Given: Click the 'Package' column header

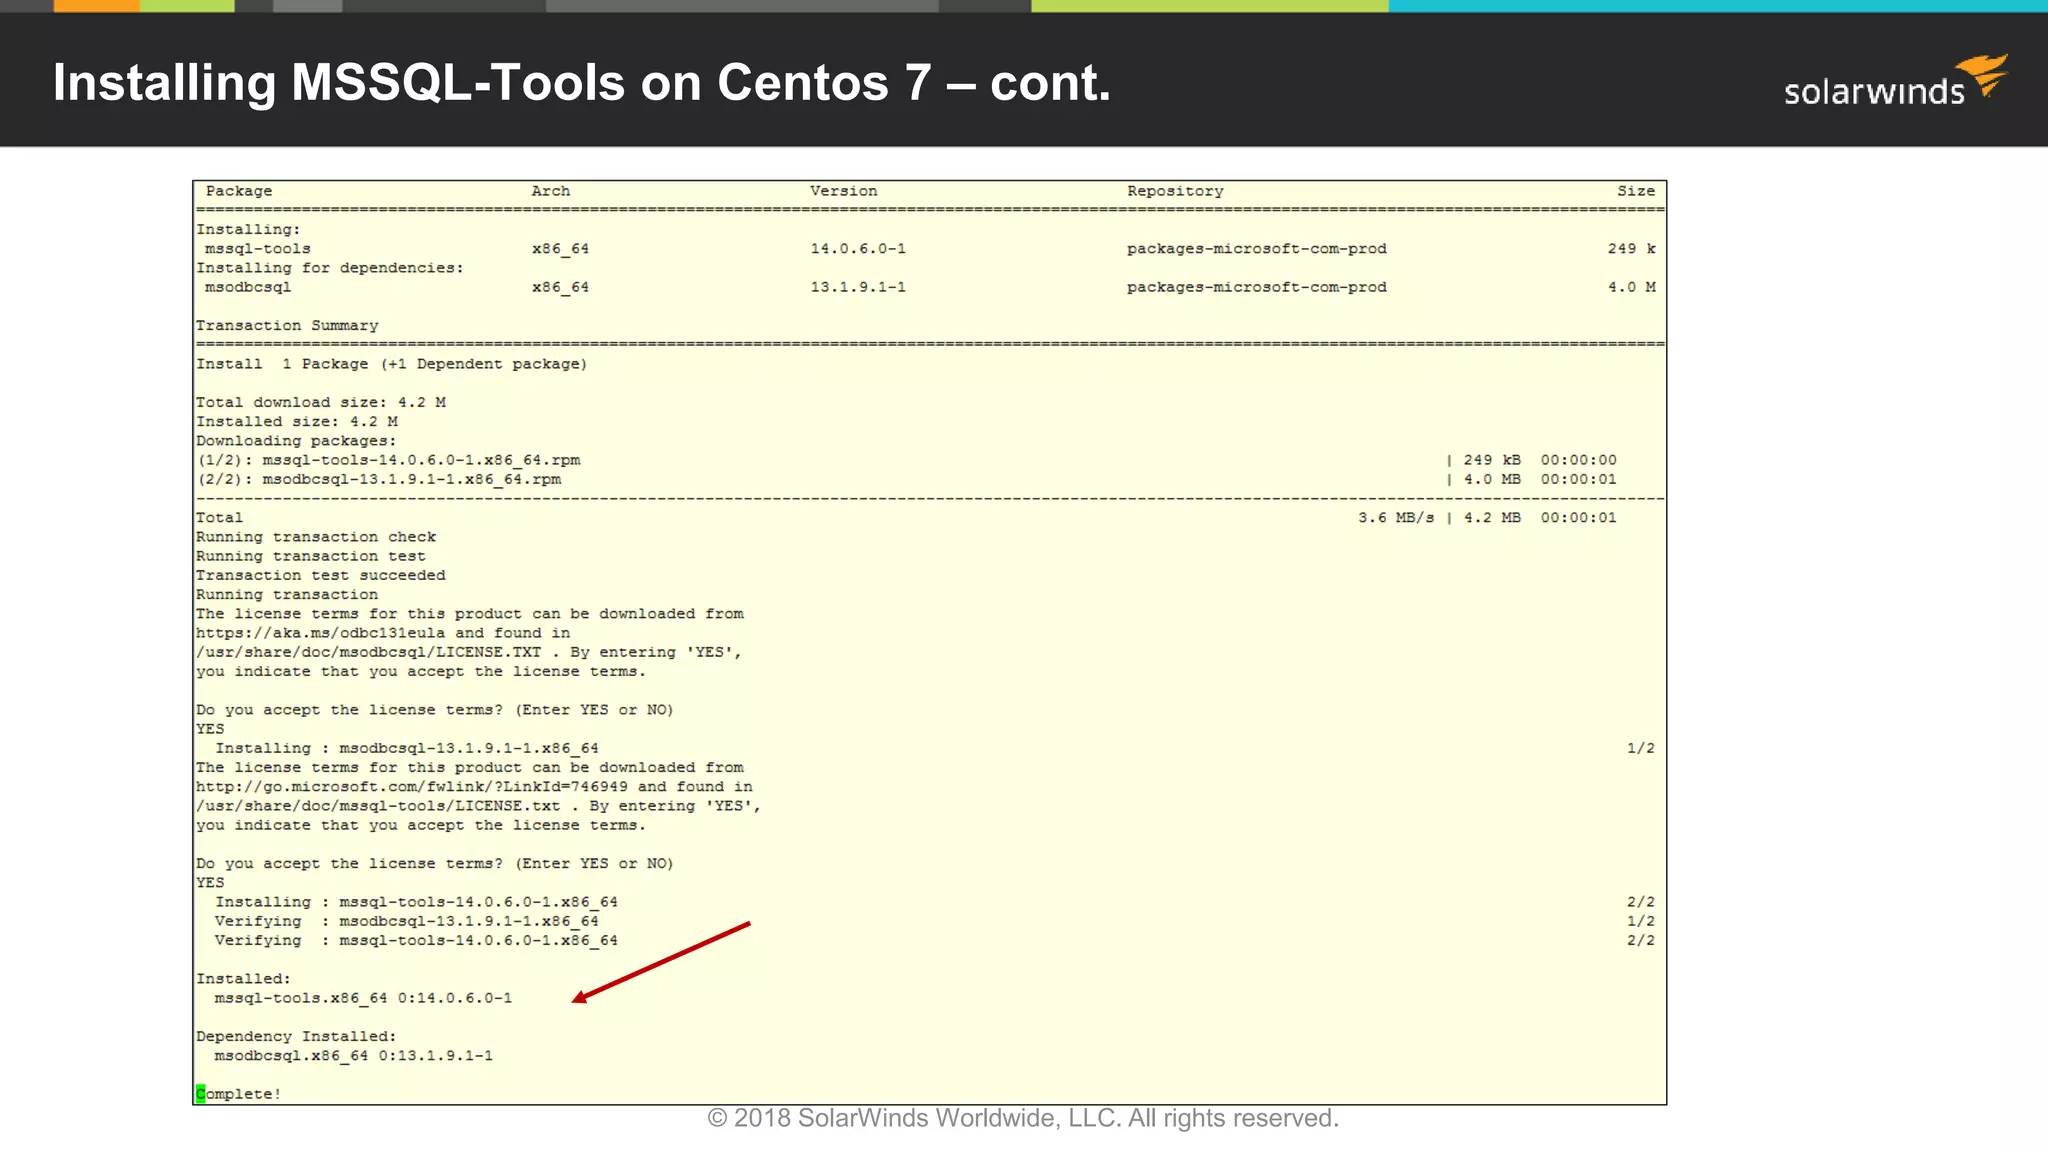Looking at the screenshot, I should coord(239,191).
